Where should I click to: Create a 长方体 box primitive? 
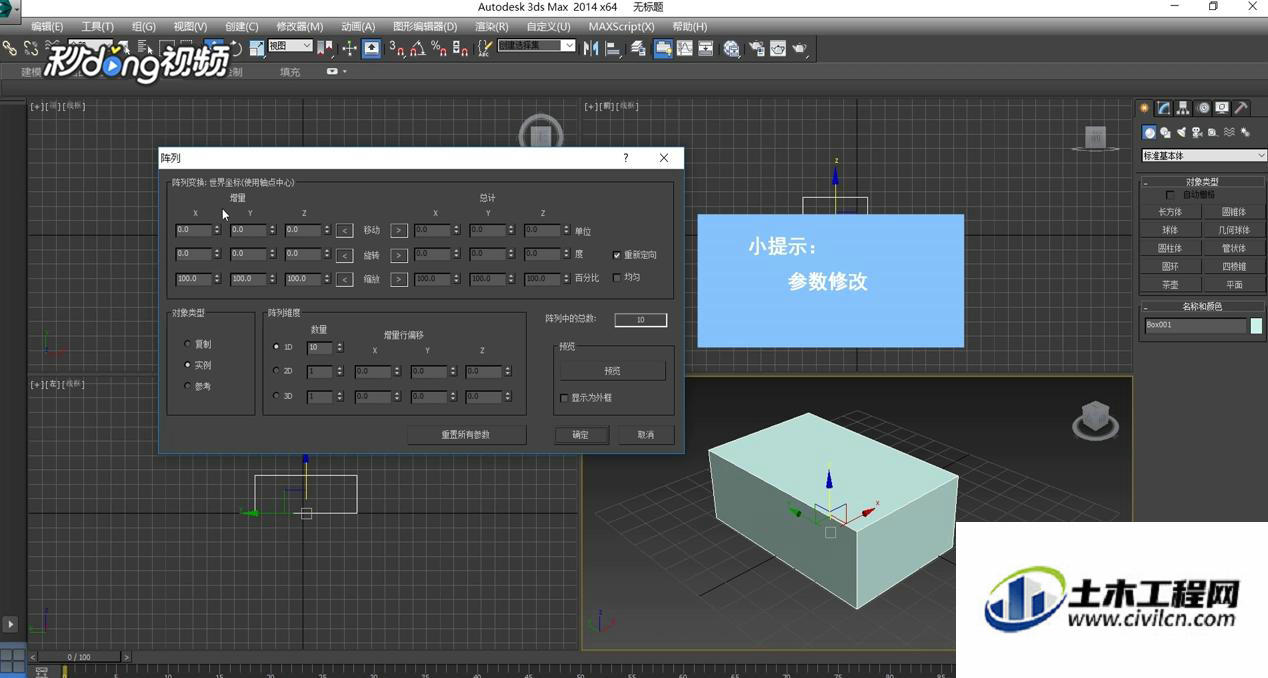(1170, 212)
